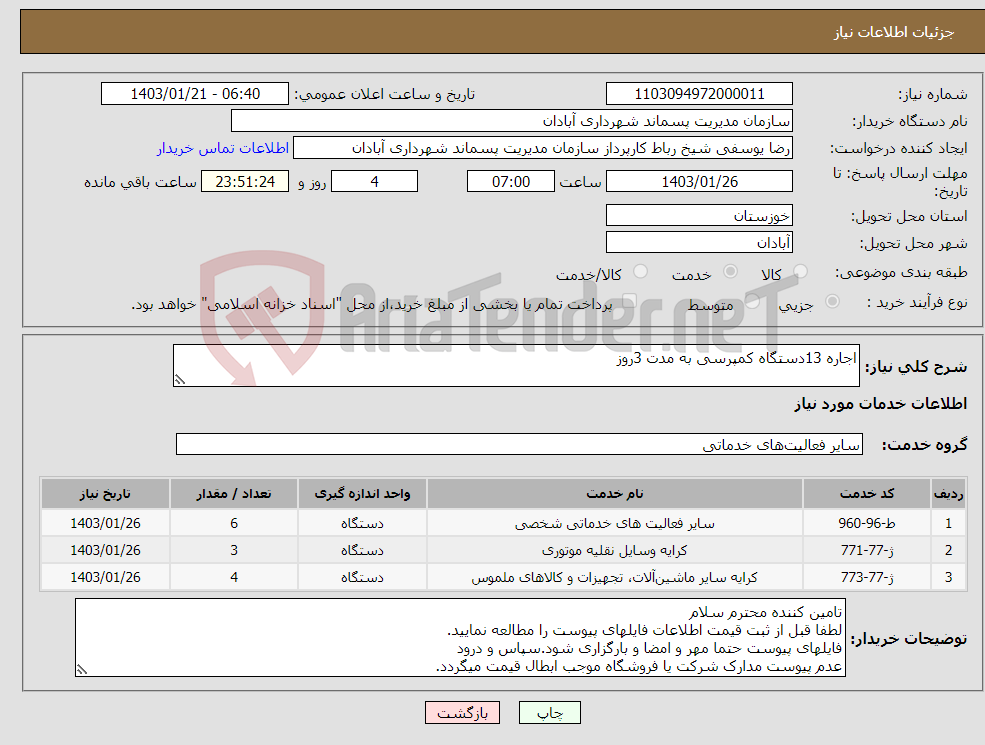985x745 pixels.
Task: Click the تعداد / مقدار column header
Action: coord(234,494)
